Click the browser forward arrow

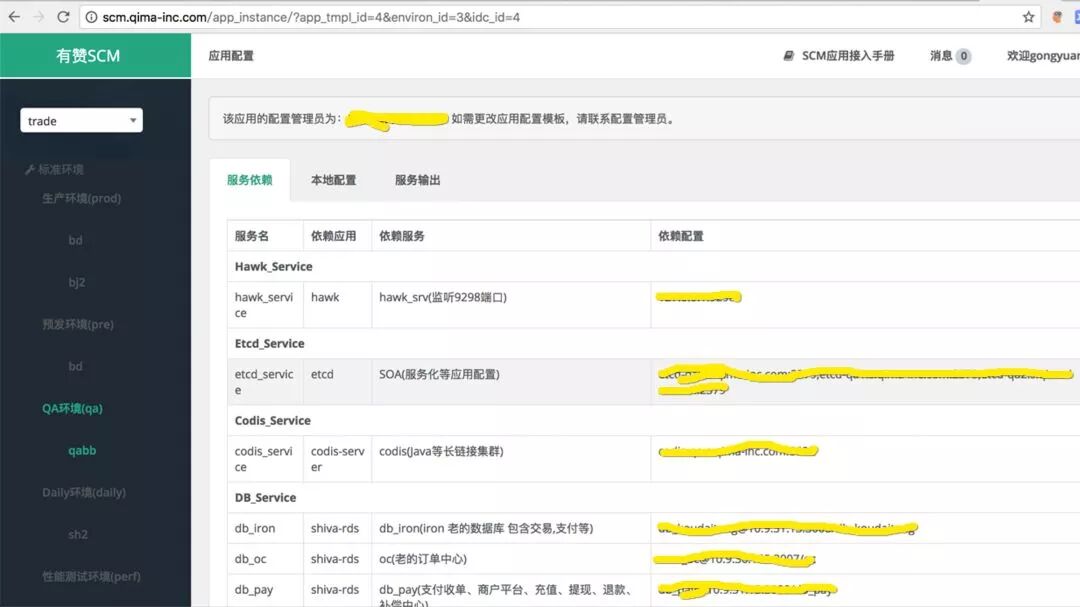(39, 17)
